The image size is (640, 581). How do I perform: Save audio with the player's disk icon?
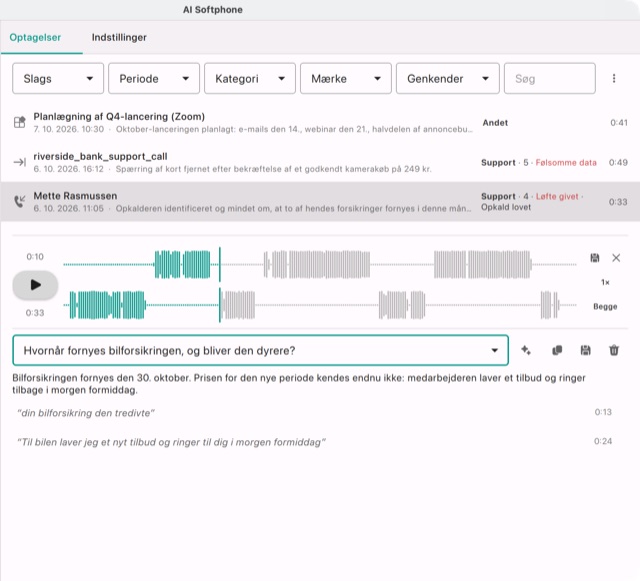(x=595, y=258)
